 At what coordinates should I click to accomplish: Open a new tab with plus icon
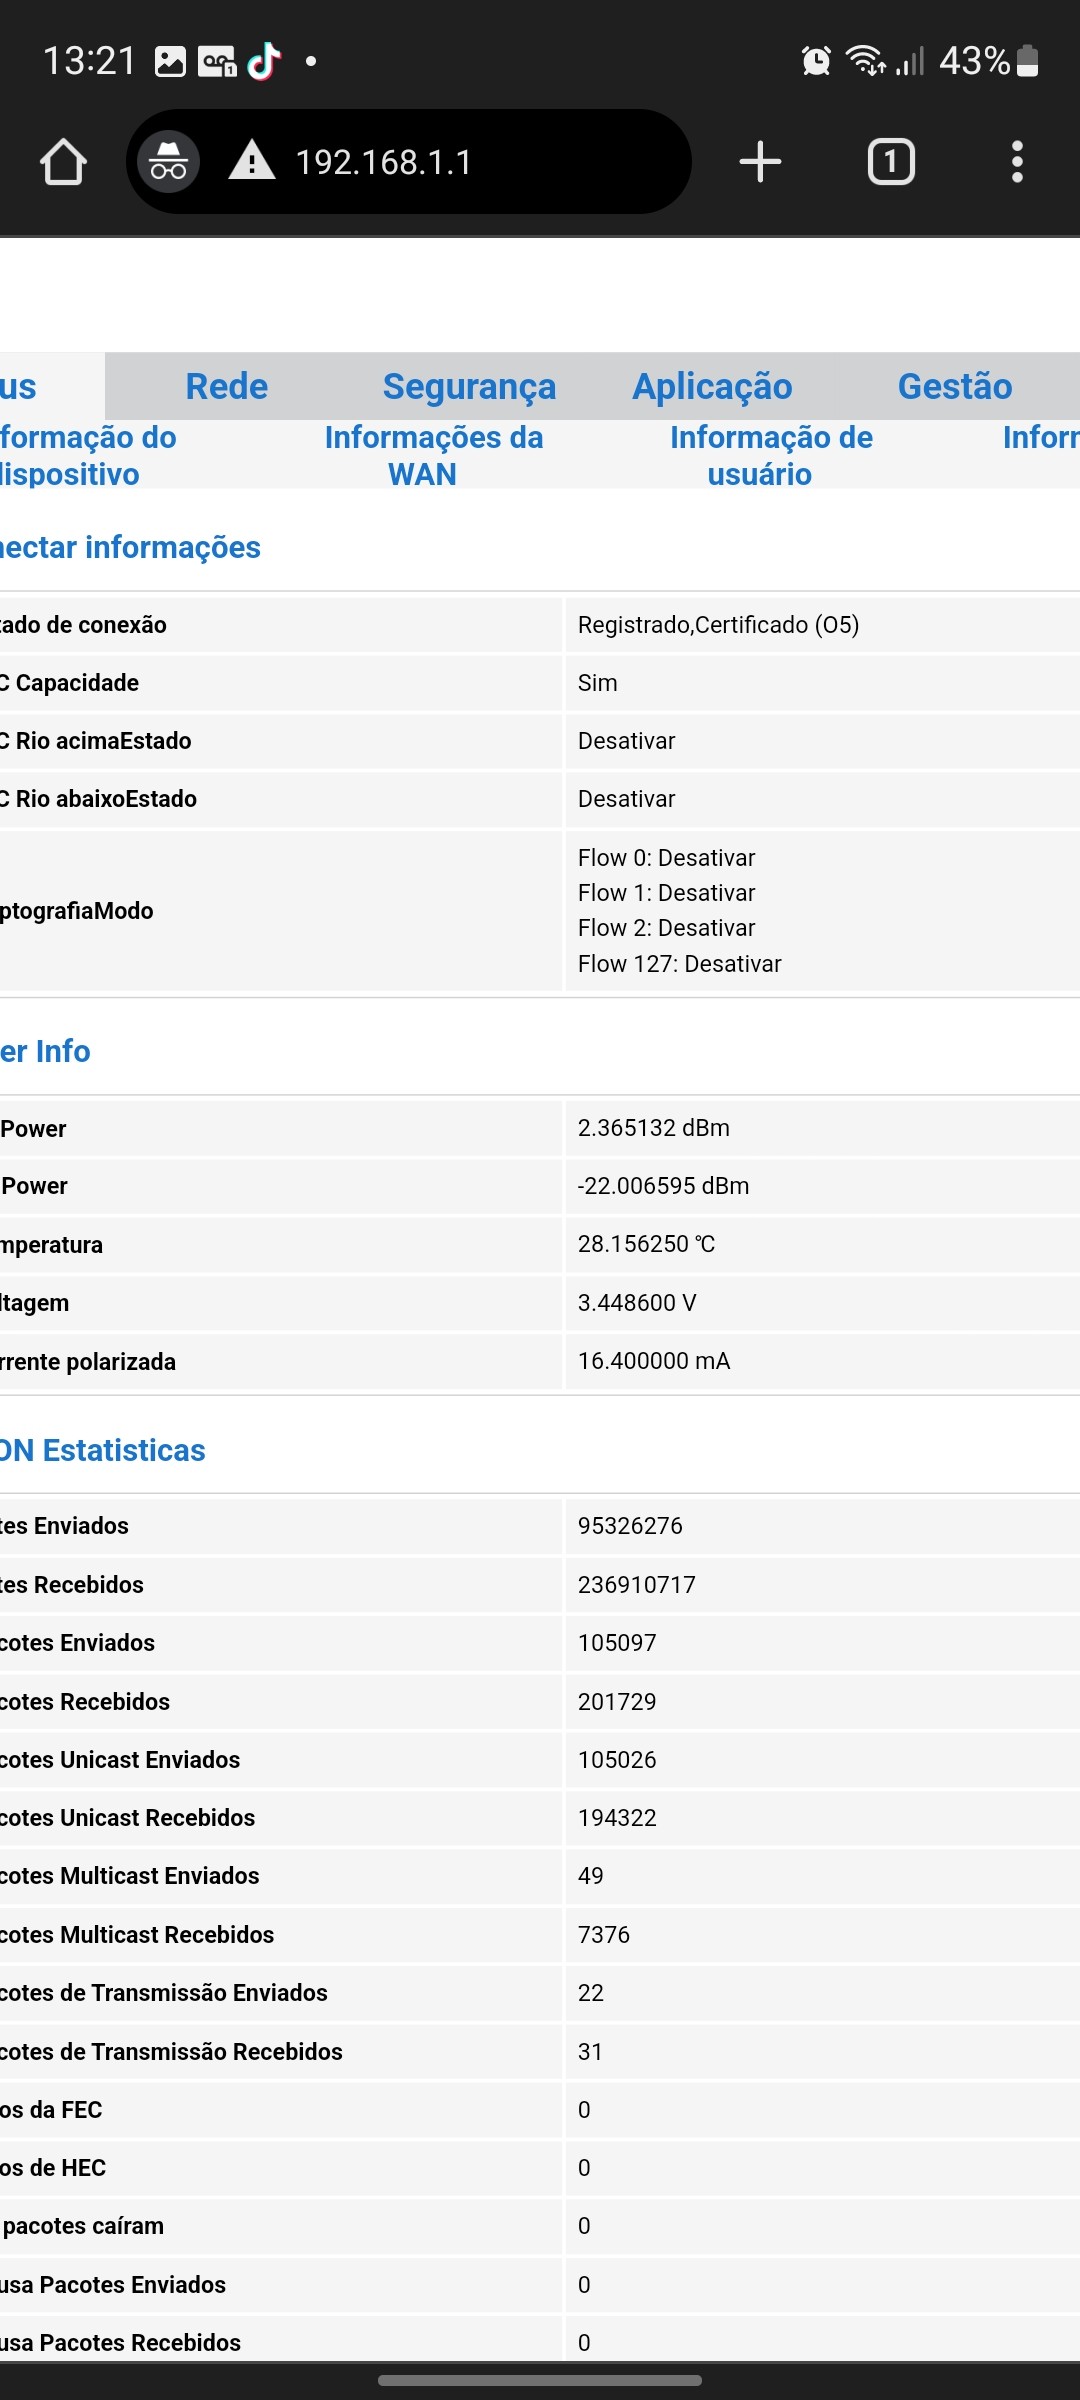760,162
